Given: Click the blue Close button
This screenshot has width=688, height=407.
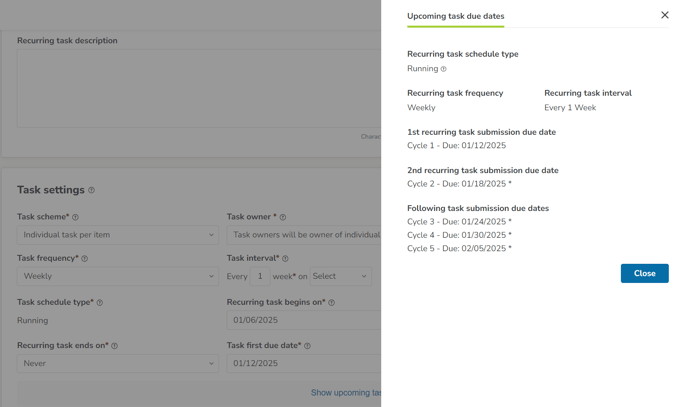Looking at the screenshot, I should coord(645,273).
